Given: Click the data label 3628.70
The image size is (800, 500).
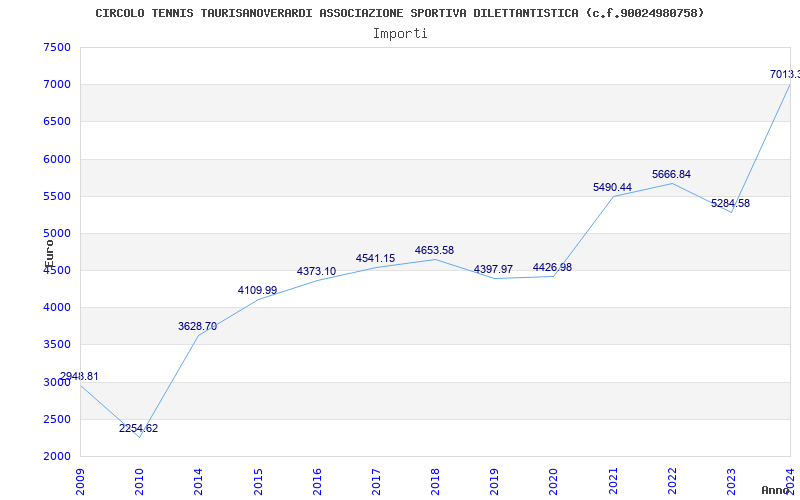Looking at the screenshot, I should pyautogui.click(x=197, y=327).
